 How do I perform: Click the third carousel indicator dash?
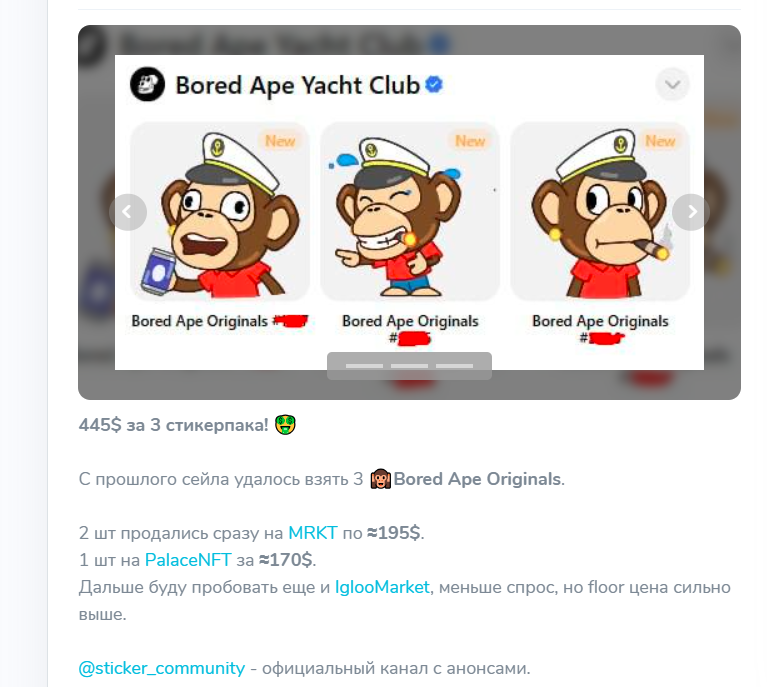click(454, 366)
